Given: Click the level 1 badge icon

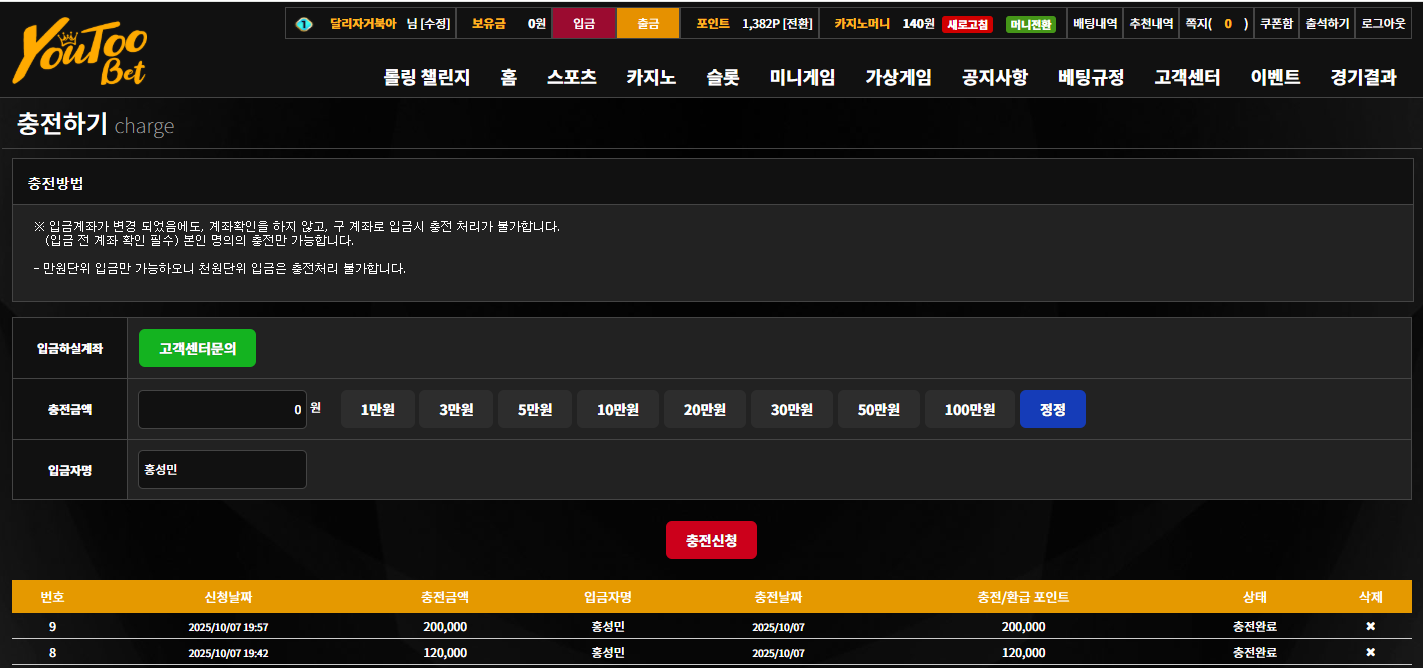Looking at the screenshot, I should 304,24.
